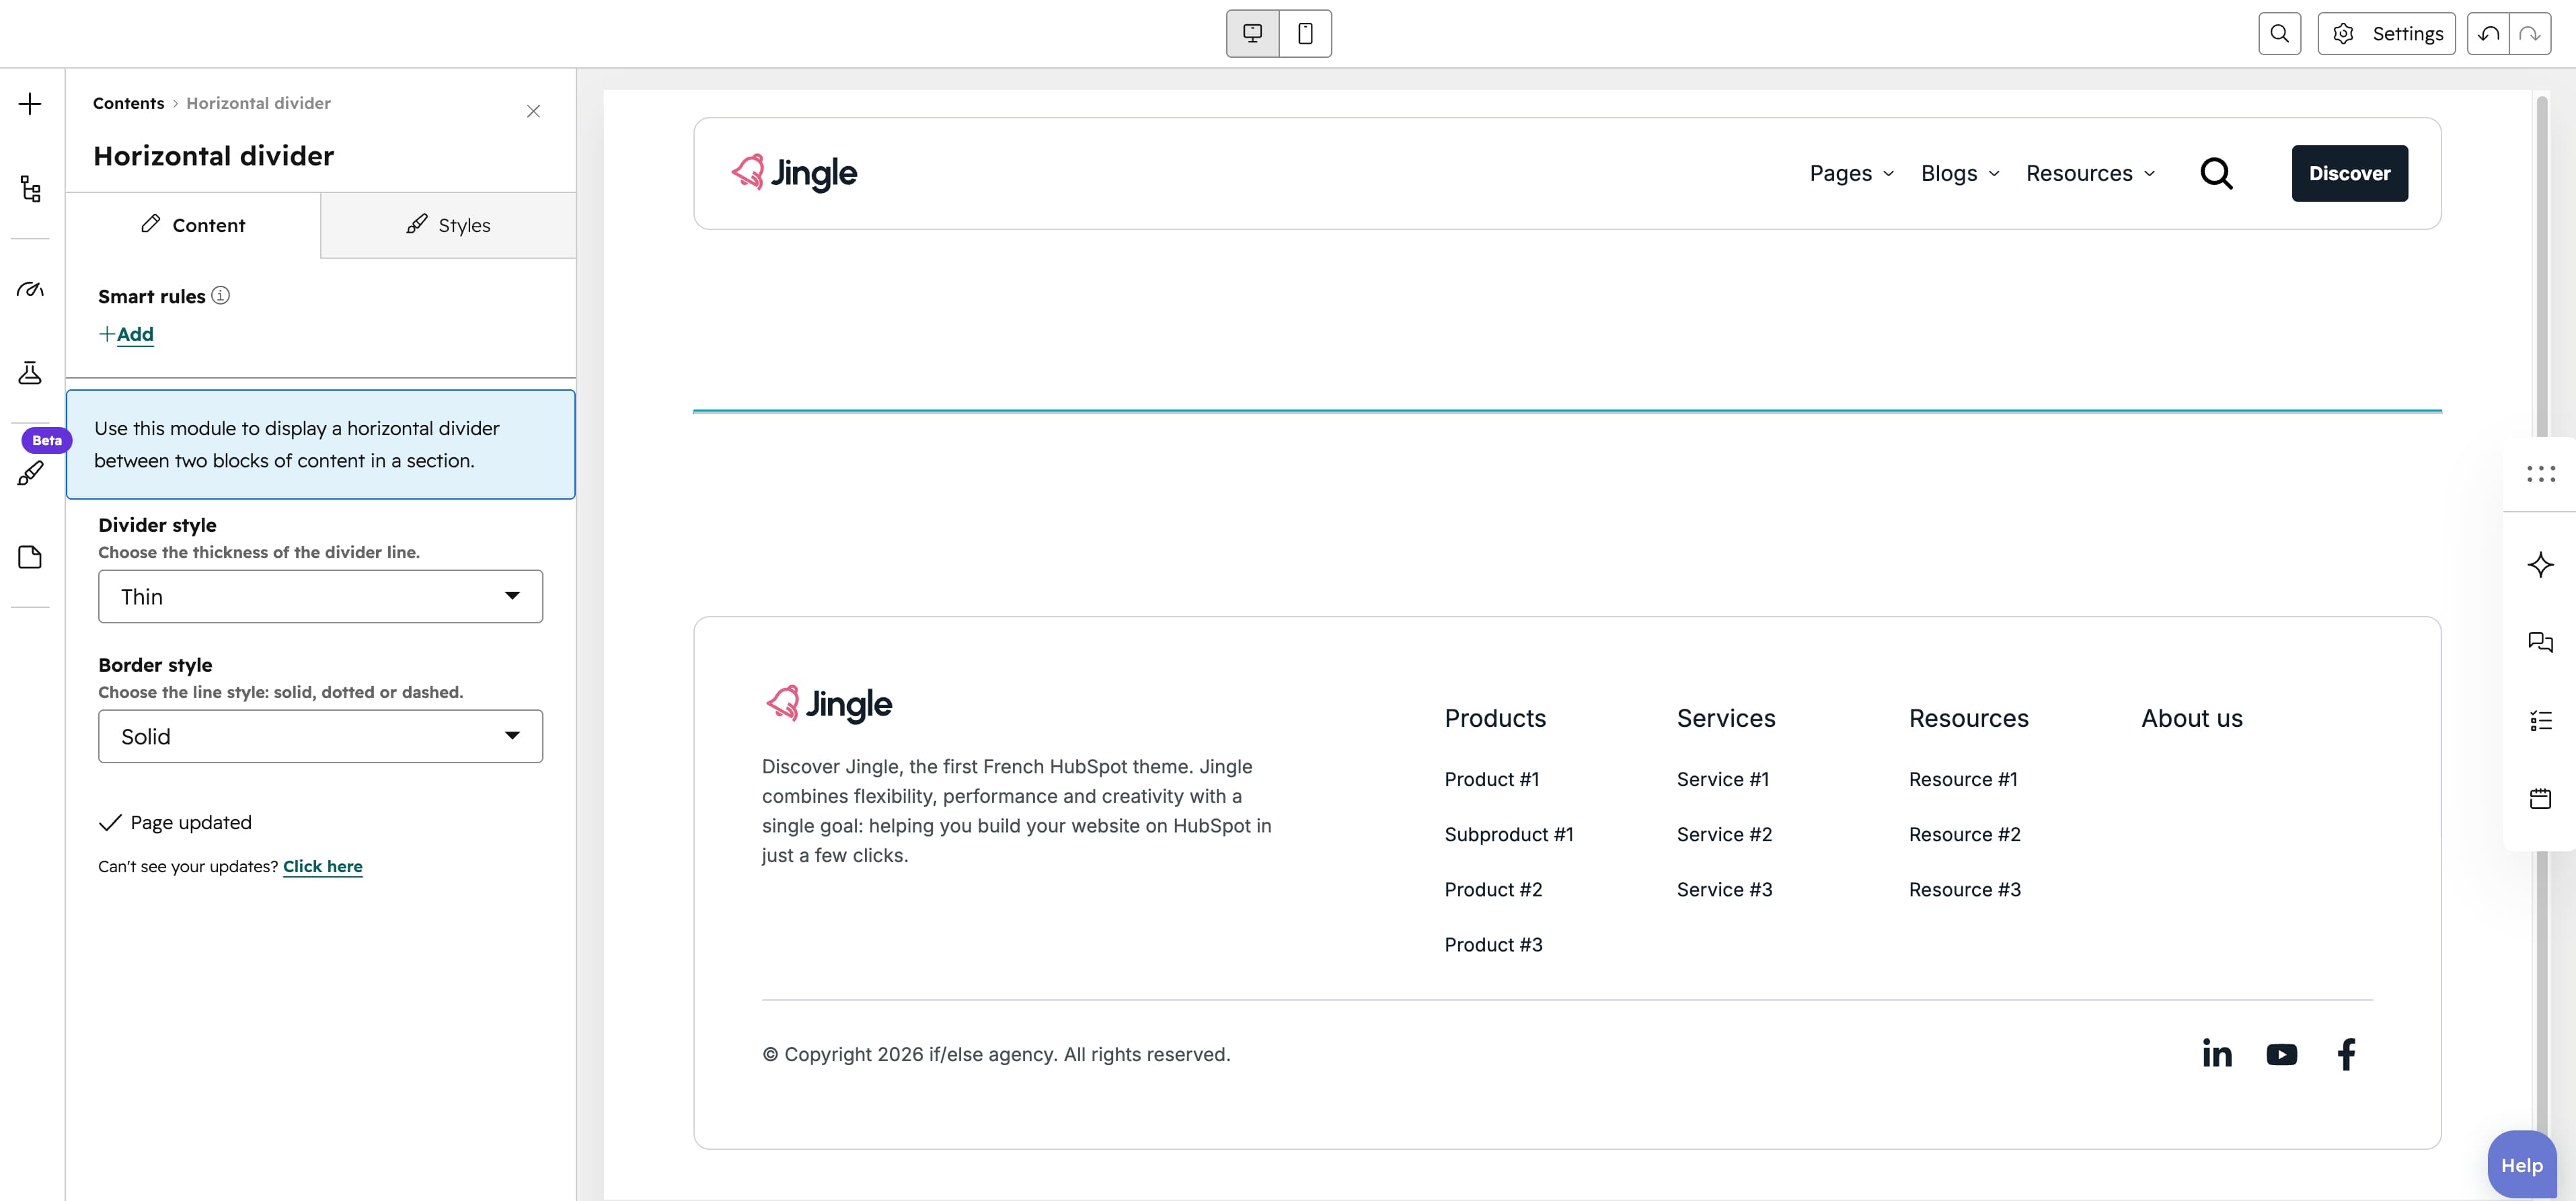
Task: Switch to mobile preview view
Action: [x=1305, y=34]
